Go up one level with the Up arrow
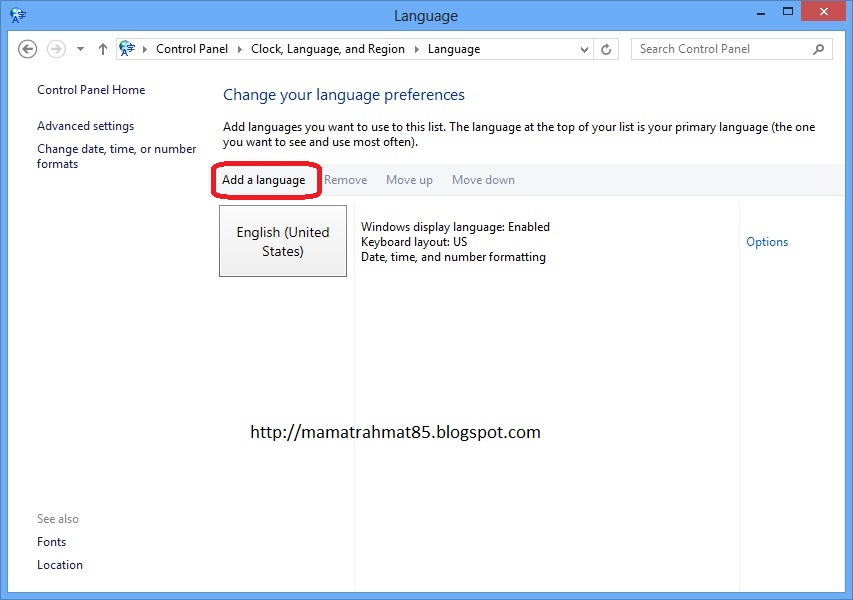This screenshot has width=853, height=600. click(x=102, y=49)
